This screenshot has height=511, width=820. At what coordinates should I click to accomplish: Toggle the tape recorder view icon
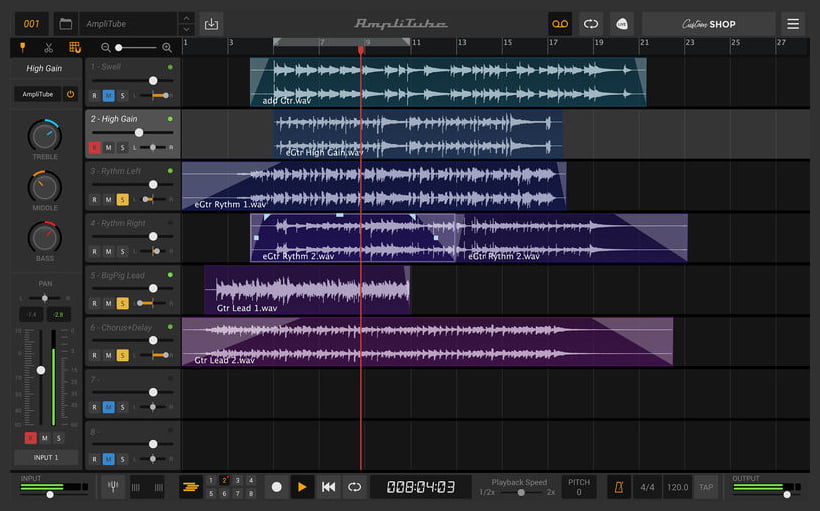point(560,24)
